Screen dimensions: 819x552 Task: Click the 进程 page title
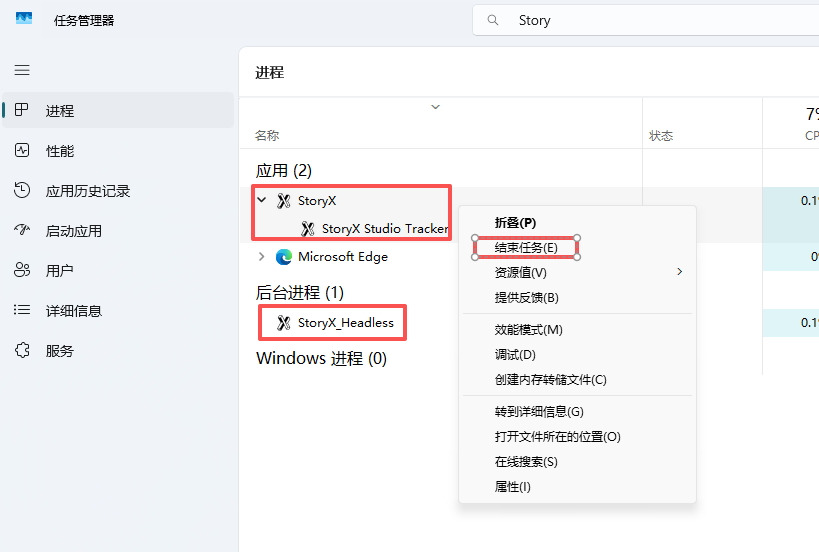tap(270, 72)
